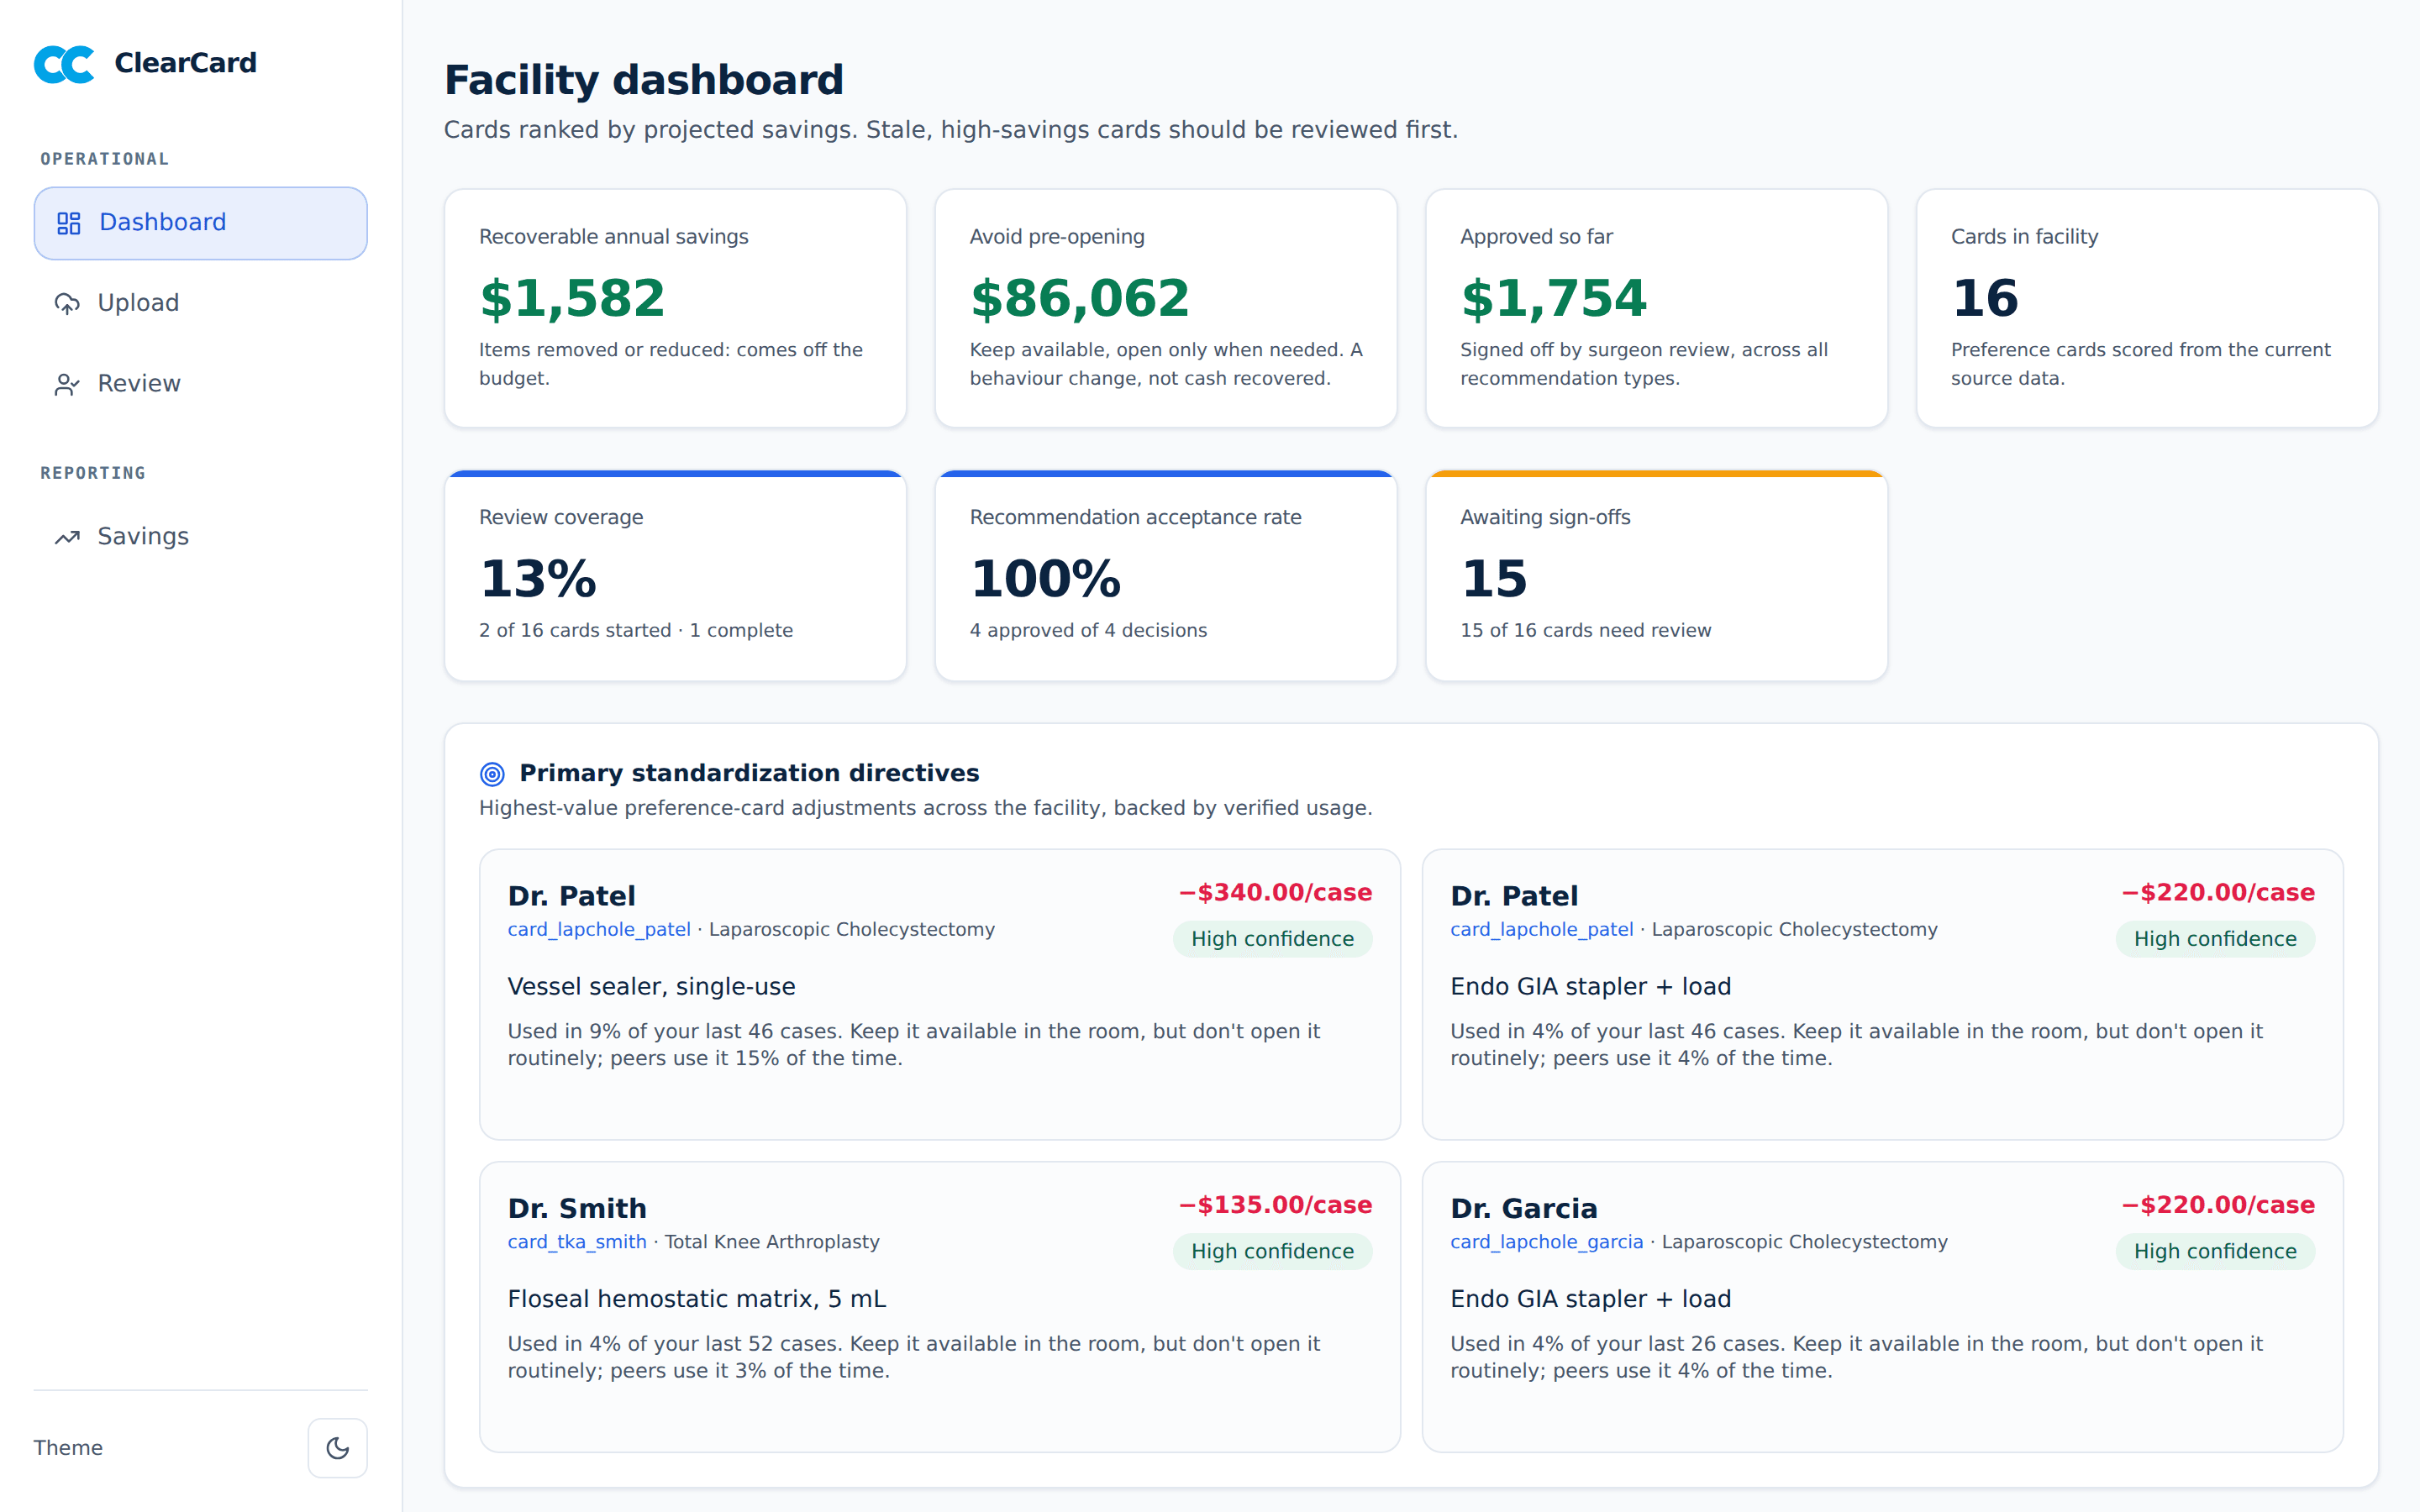Click the Upload cloud icon
This screenshot has height=1512, width=2420.
[x=67, y=303]
